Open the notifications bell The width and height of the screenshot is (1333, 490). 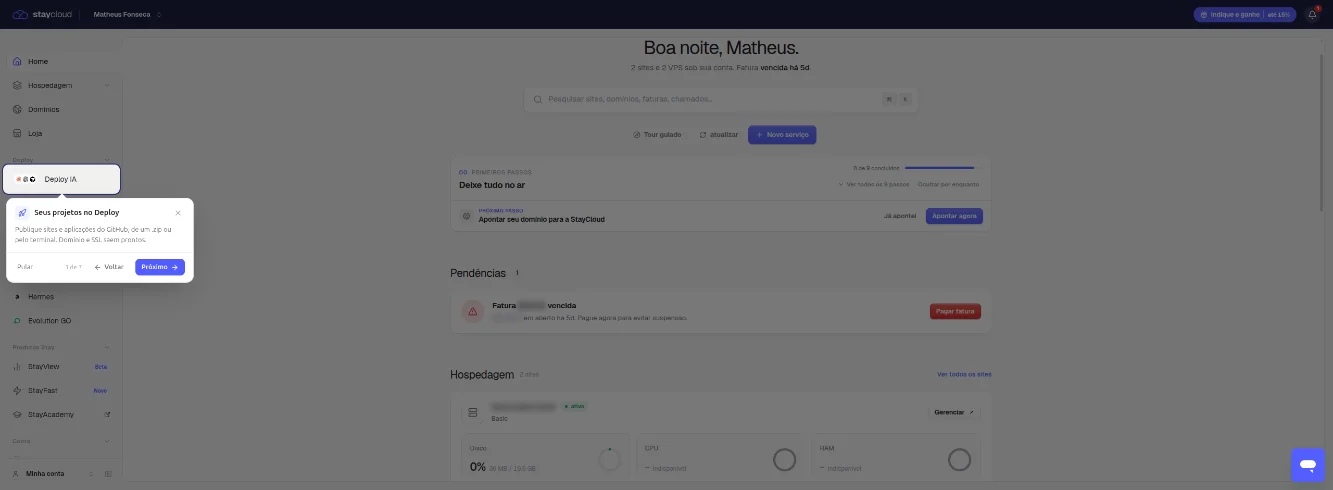click(x=1312, y=14)
